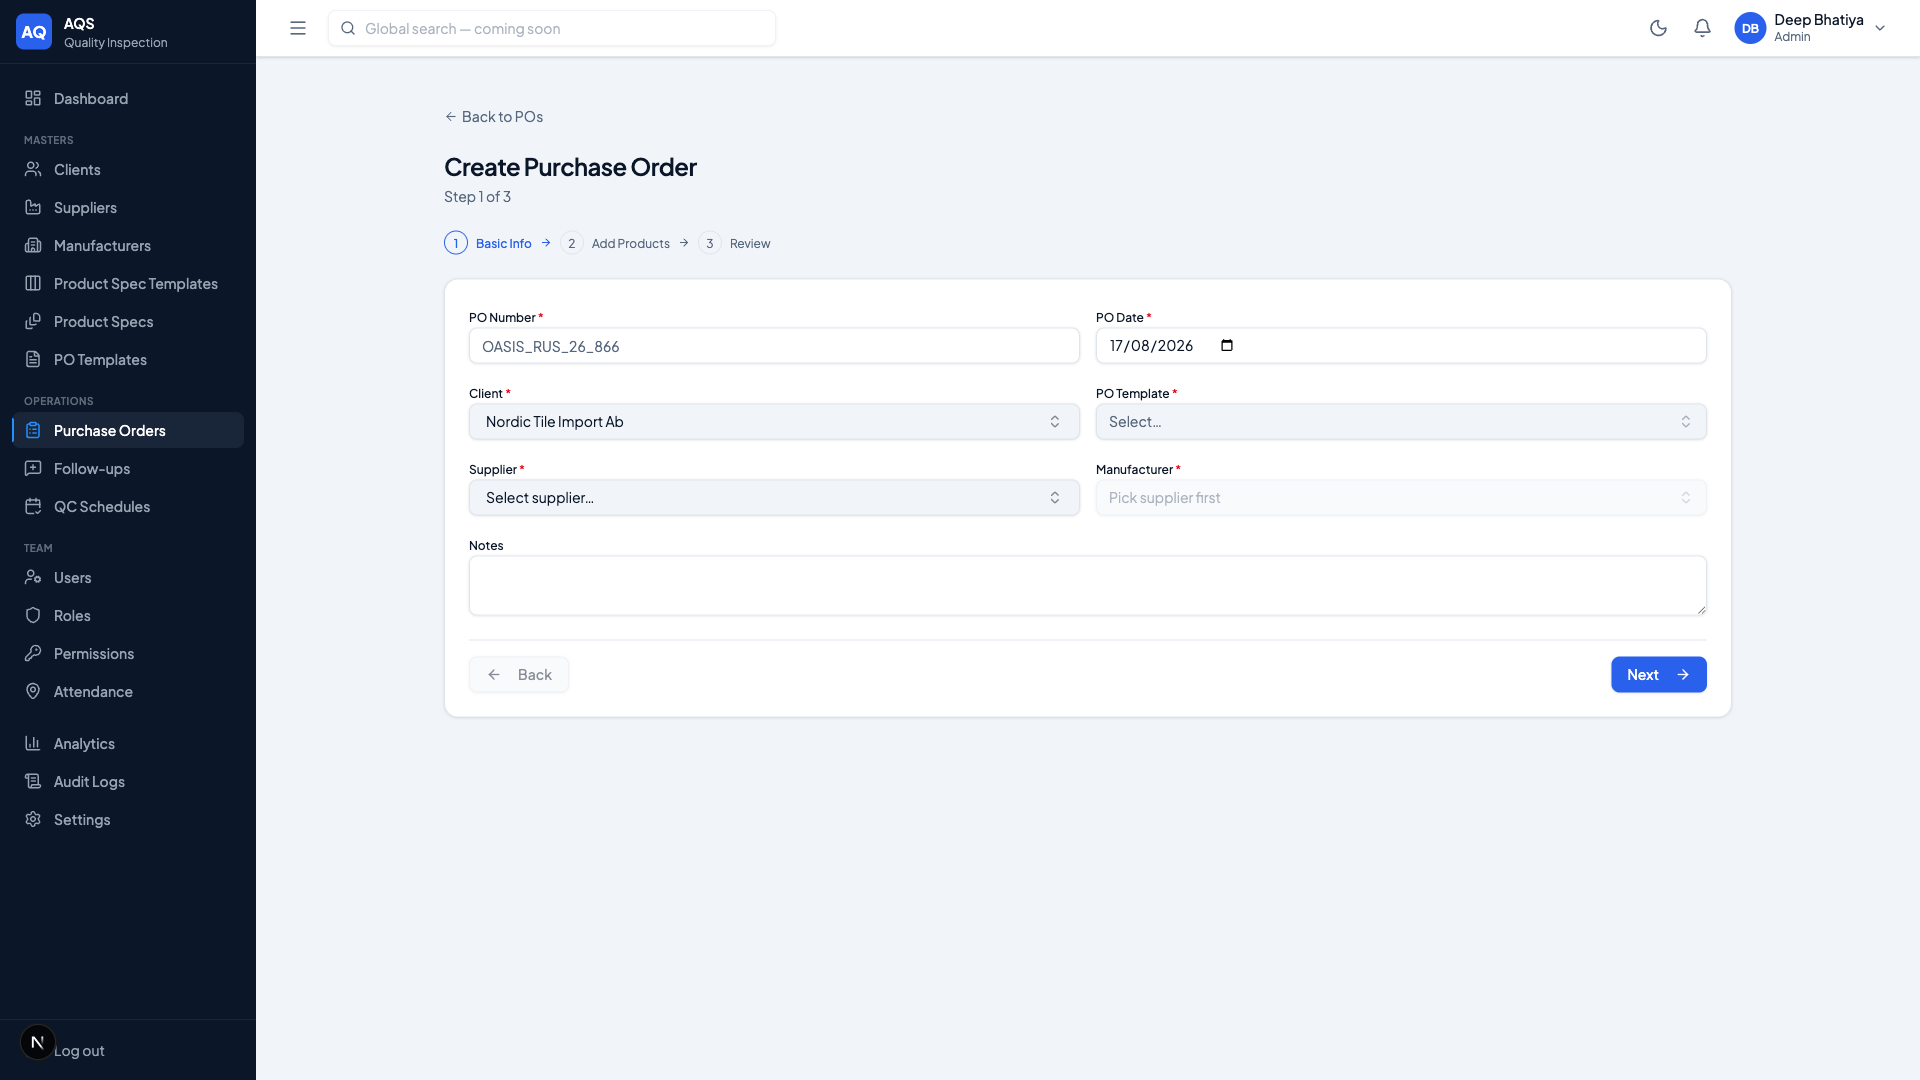Click Log out in sidebar

79,1050
